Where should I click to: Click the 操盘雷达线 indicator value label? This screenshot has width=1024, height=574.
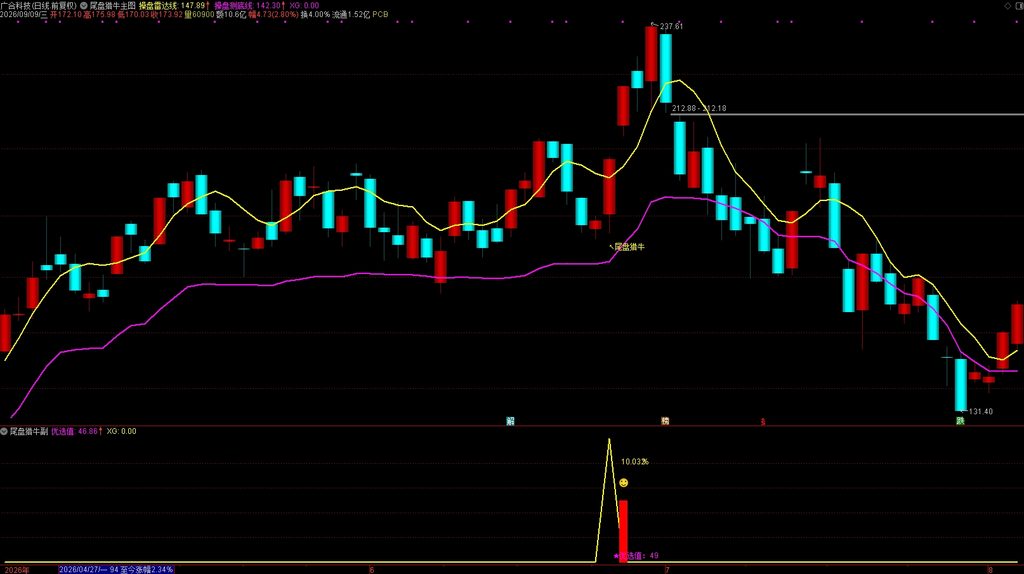tap(174, 5)
